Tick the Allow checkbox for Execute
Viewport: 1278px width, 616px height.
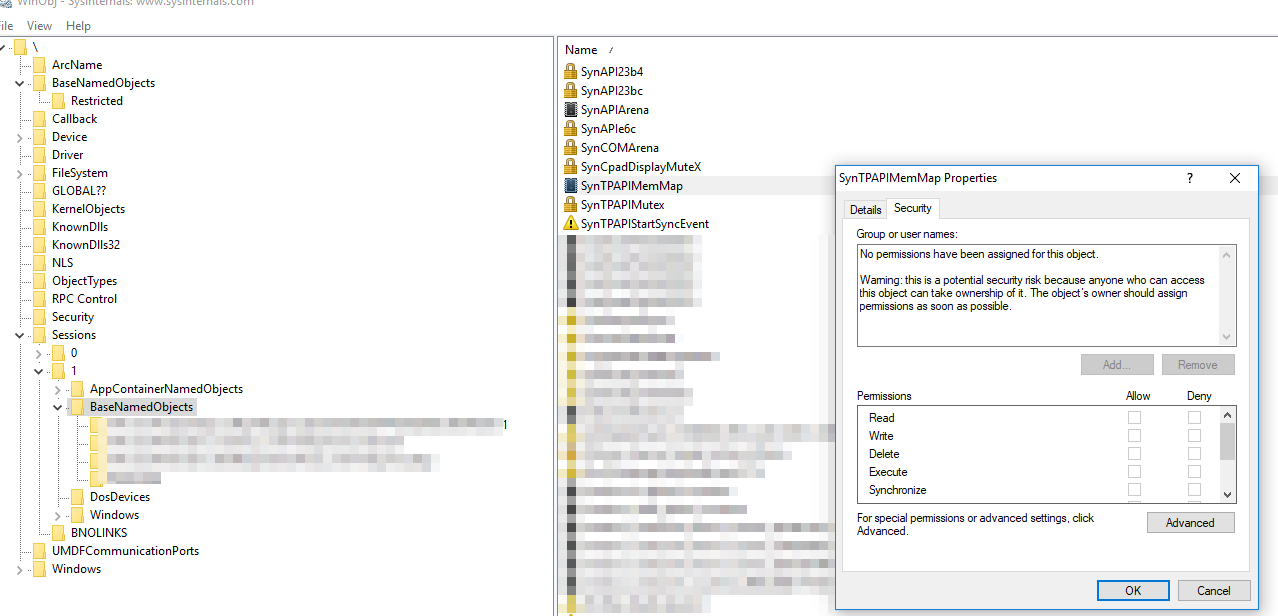point(1134,472)
